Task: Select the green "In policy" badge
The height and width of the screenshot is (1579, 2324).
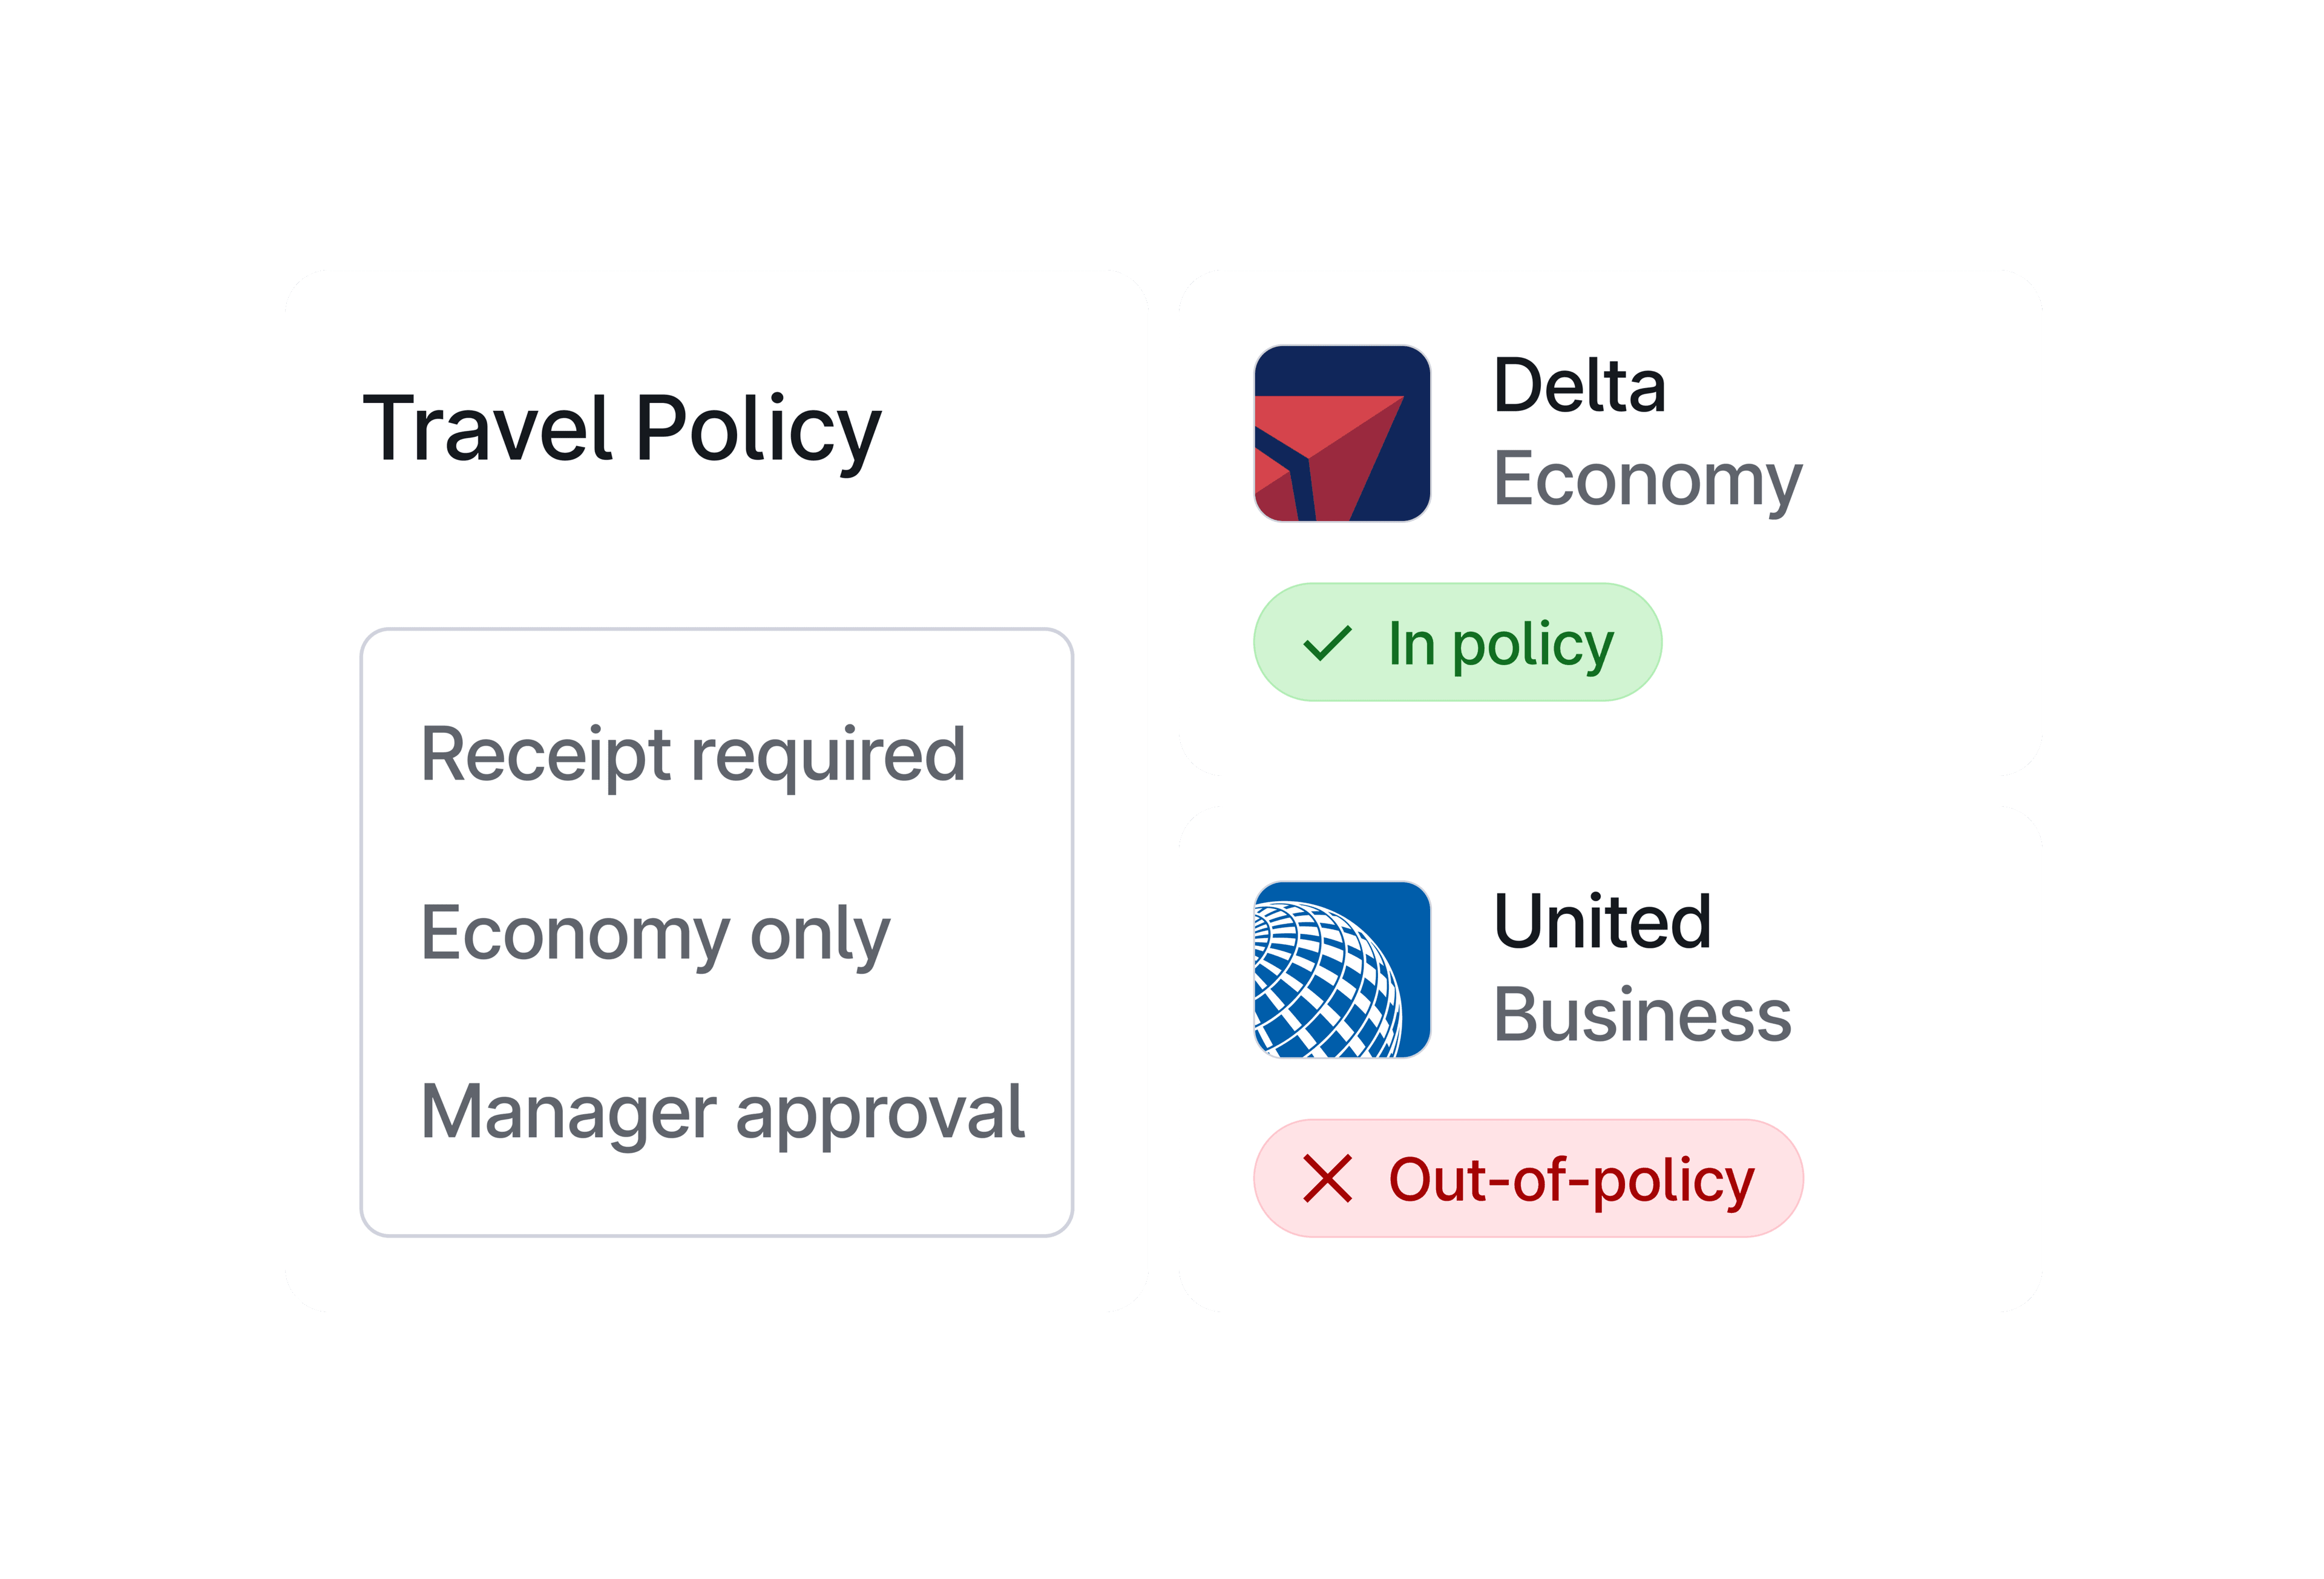Action: [x=1457, y=642]
